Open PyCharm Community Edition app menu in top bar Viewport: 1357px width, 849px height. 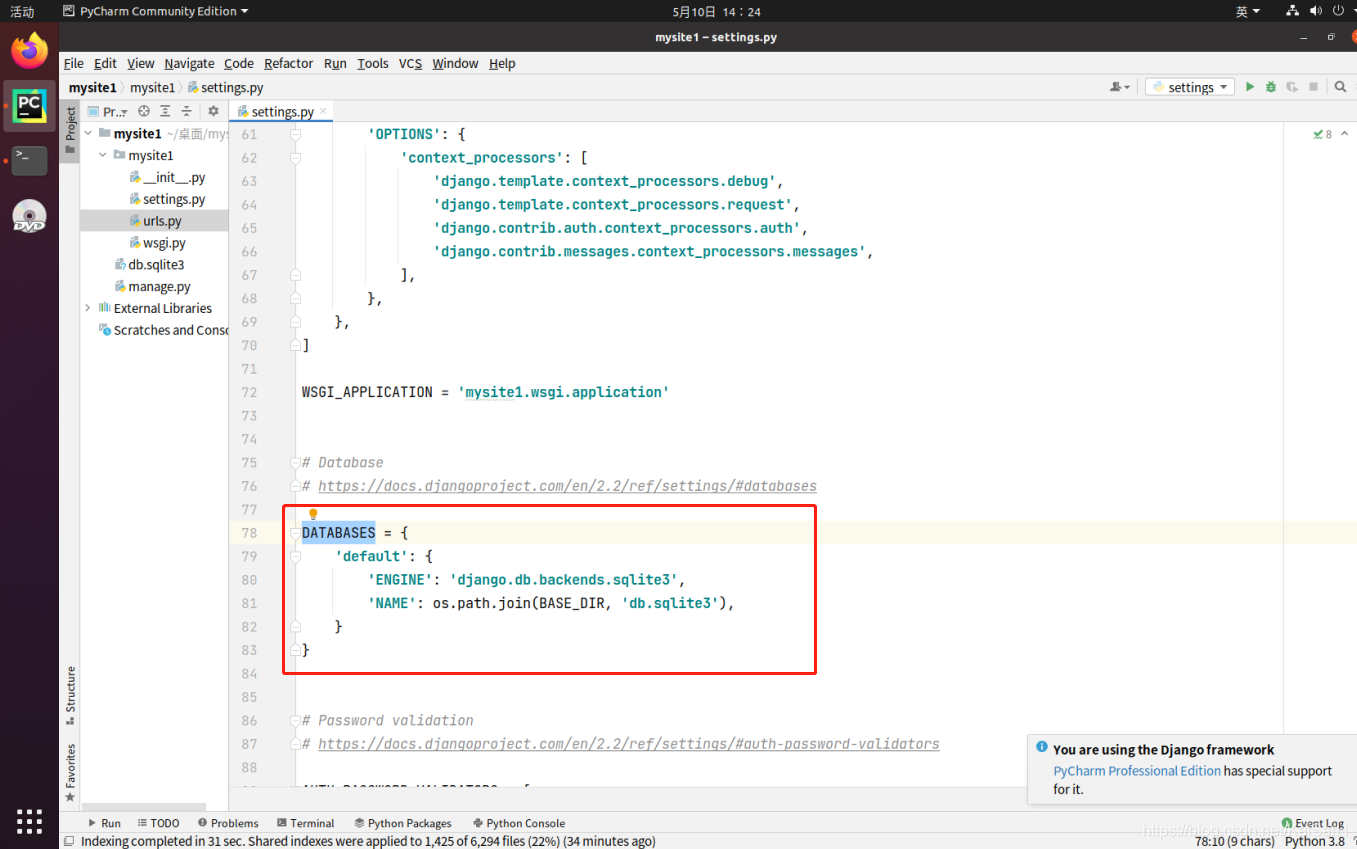point(155,11)
